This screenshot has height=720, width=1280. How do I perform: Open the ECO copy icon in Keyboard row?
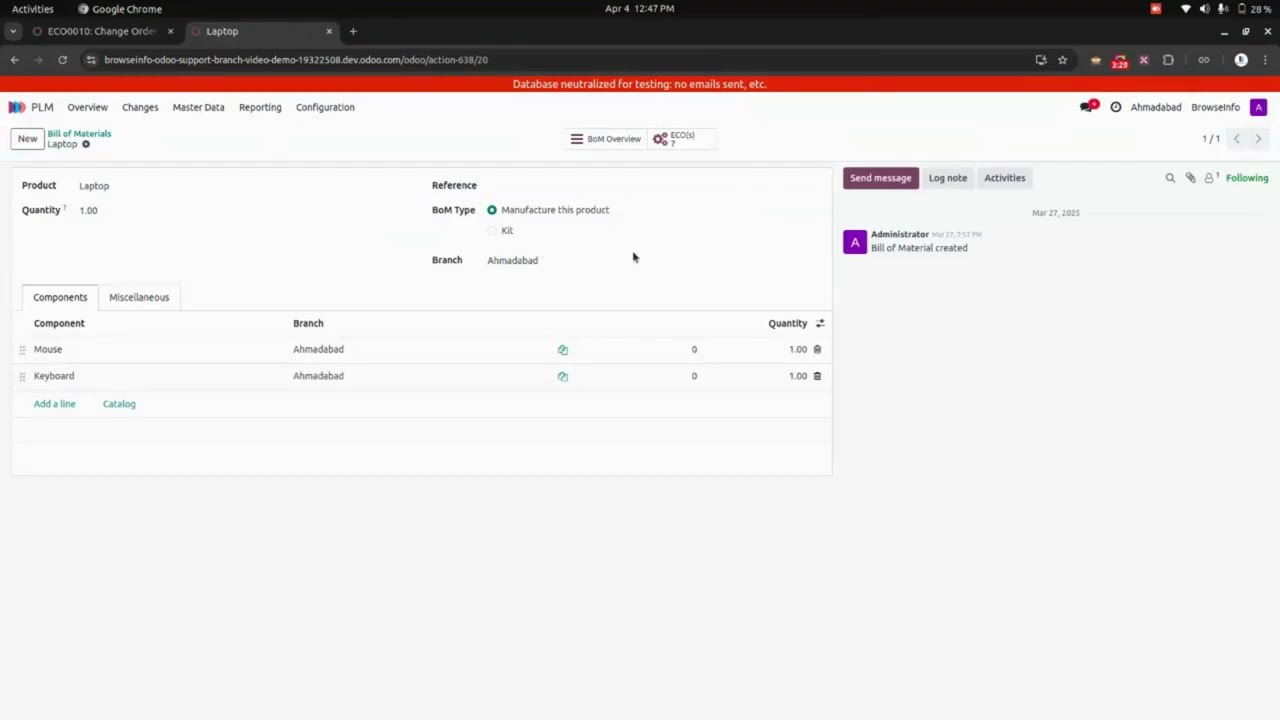coord(563,377)
